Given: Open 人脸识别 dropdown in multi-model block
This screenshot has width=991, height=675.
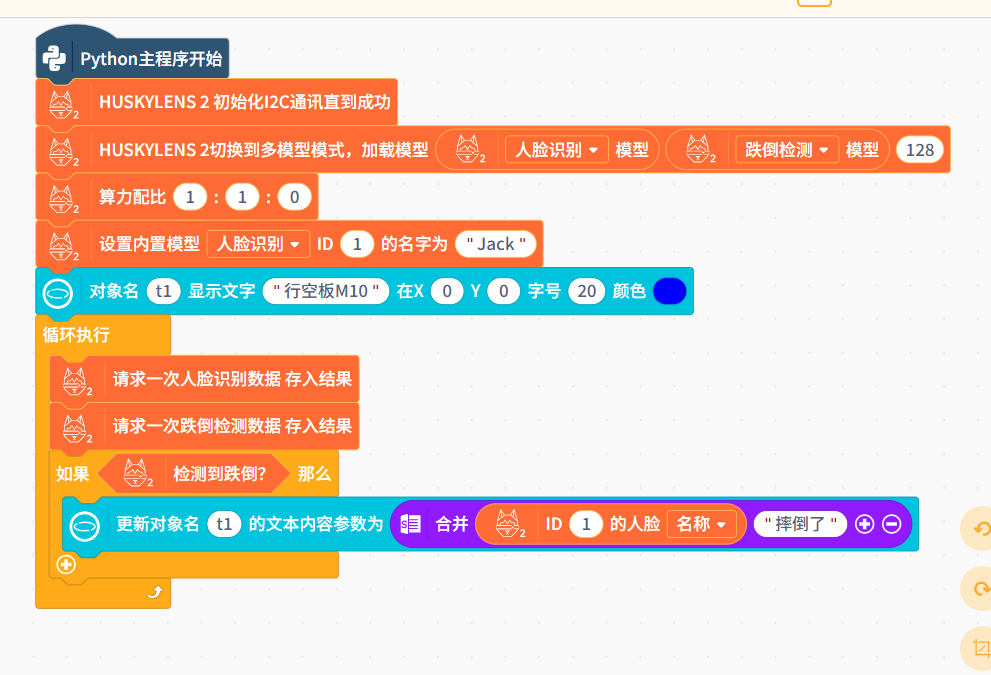Looking at the screenshot, I should 557,150.
